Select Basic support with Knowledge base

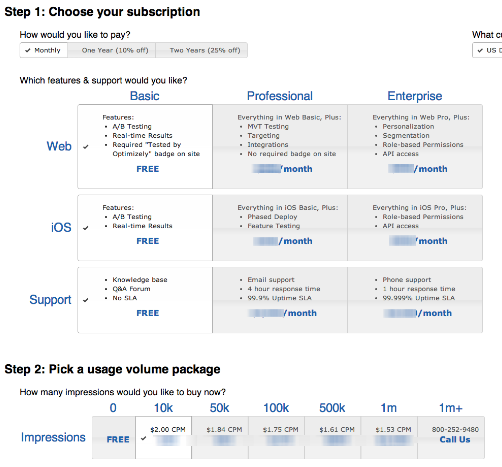coord(145,300)
